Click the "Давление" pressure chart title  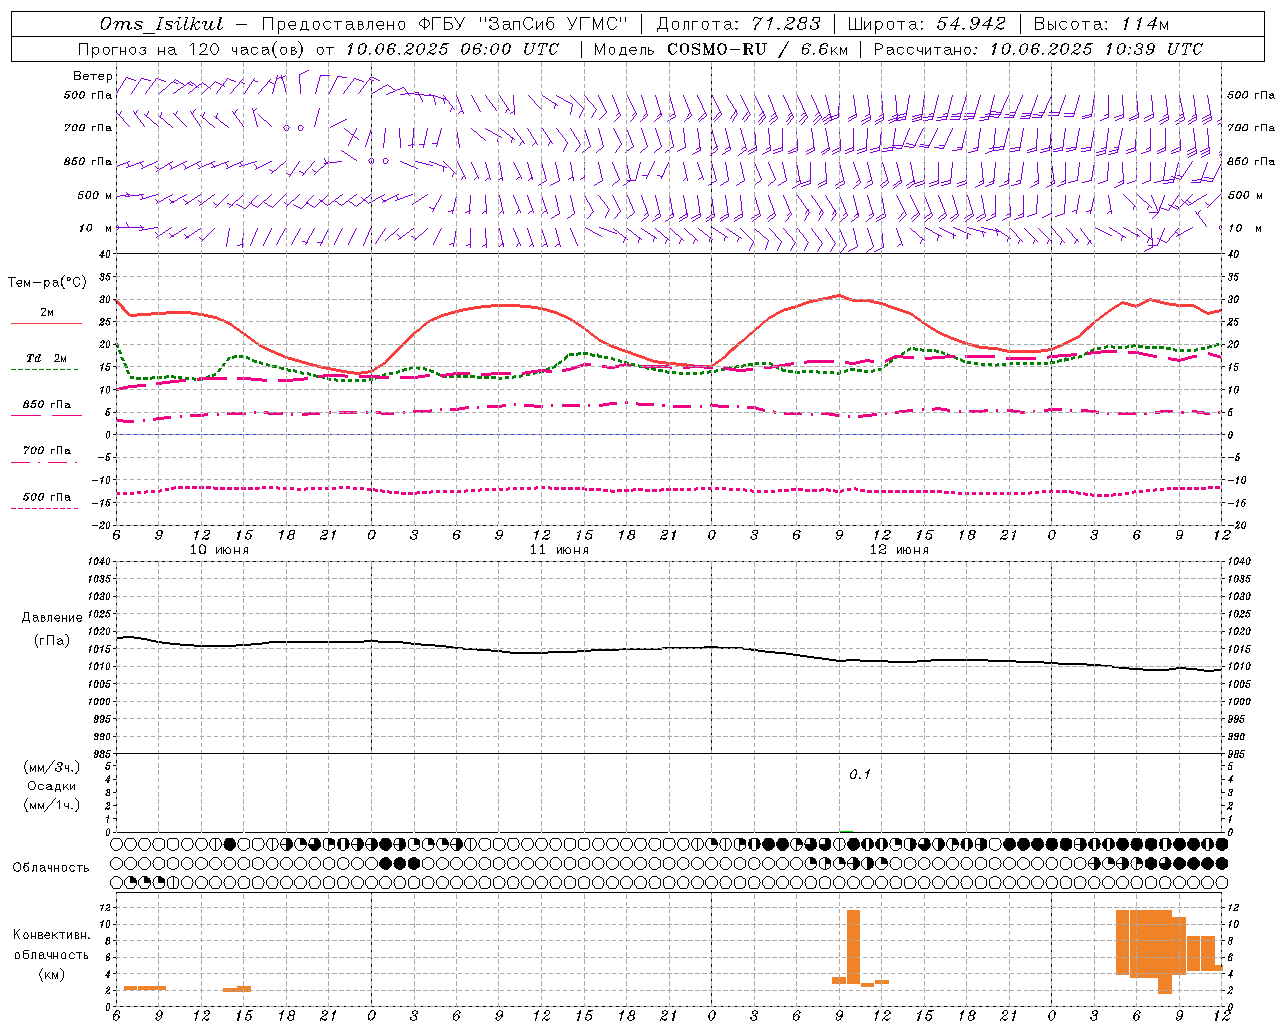tap(52, 618)
